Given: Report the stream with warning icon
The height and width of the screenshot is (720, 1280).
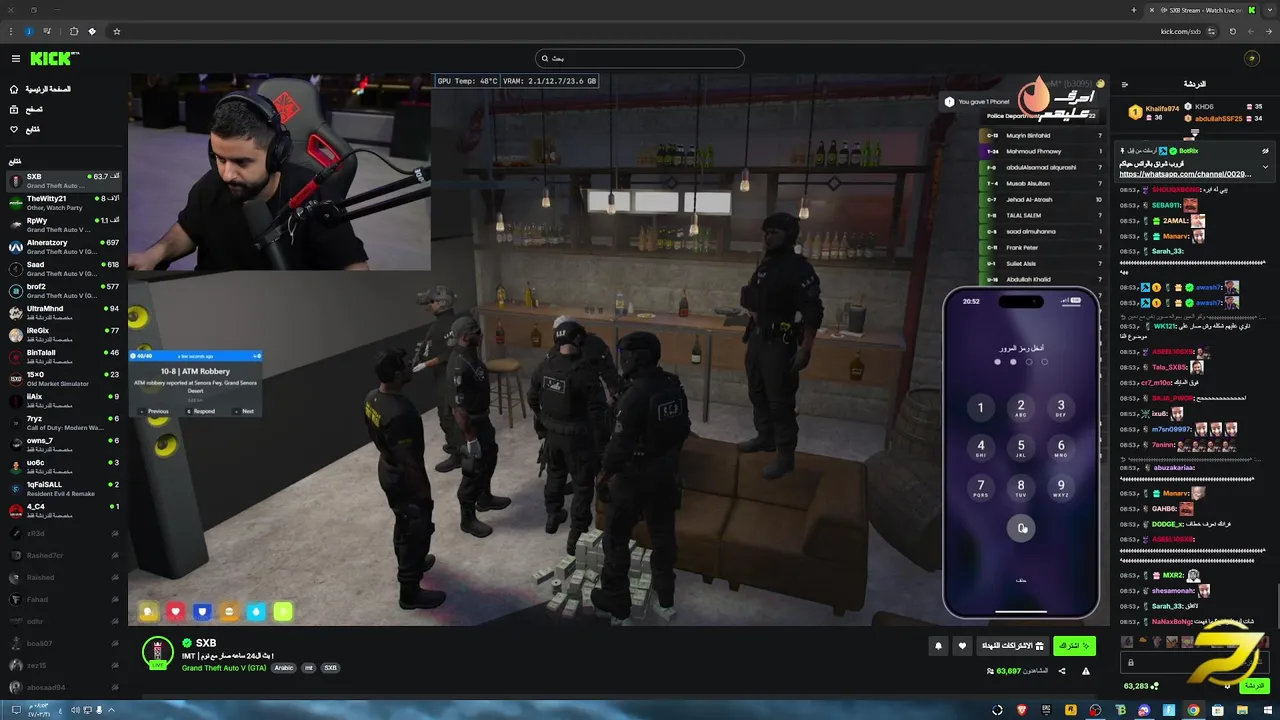Looking at the screenshot, I should click(x=1086, y=671).
